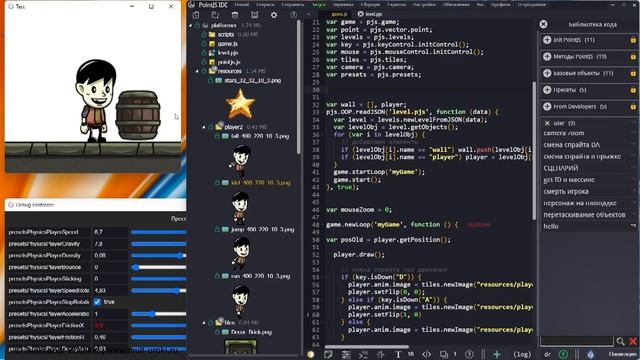Open the scripts folder in file tree

226,35
